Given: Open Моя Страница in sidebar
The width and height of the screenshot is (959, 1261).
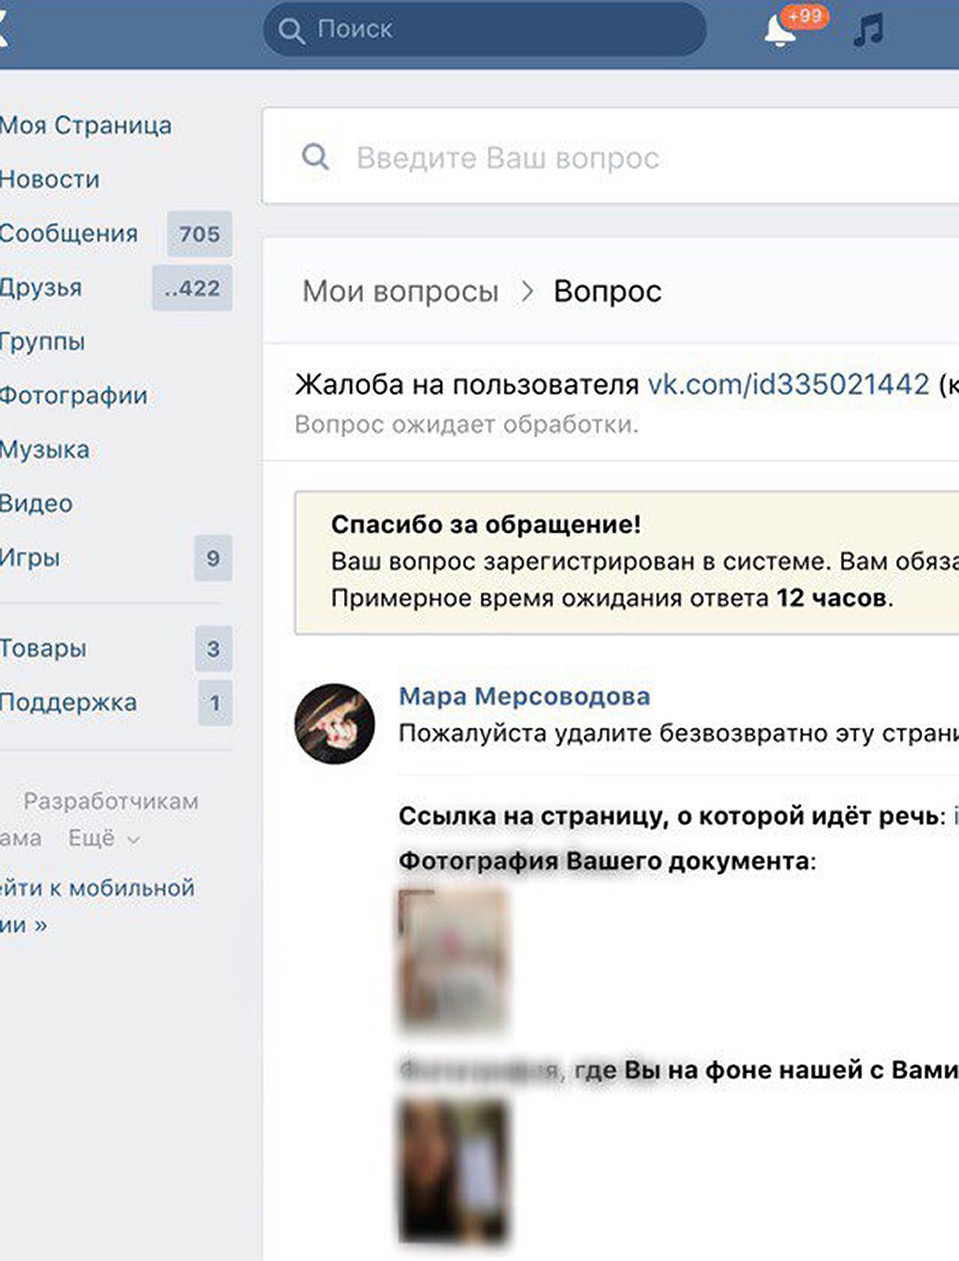Looking at the screenshot, I should click(85, 125).
